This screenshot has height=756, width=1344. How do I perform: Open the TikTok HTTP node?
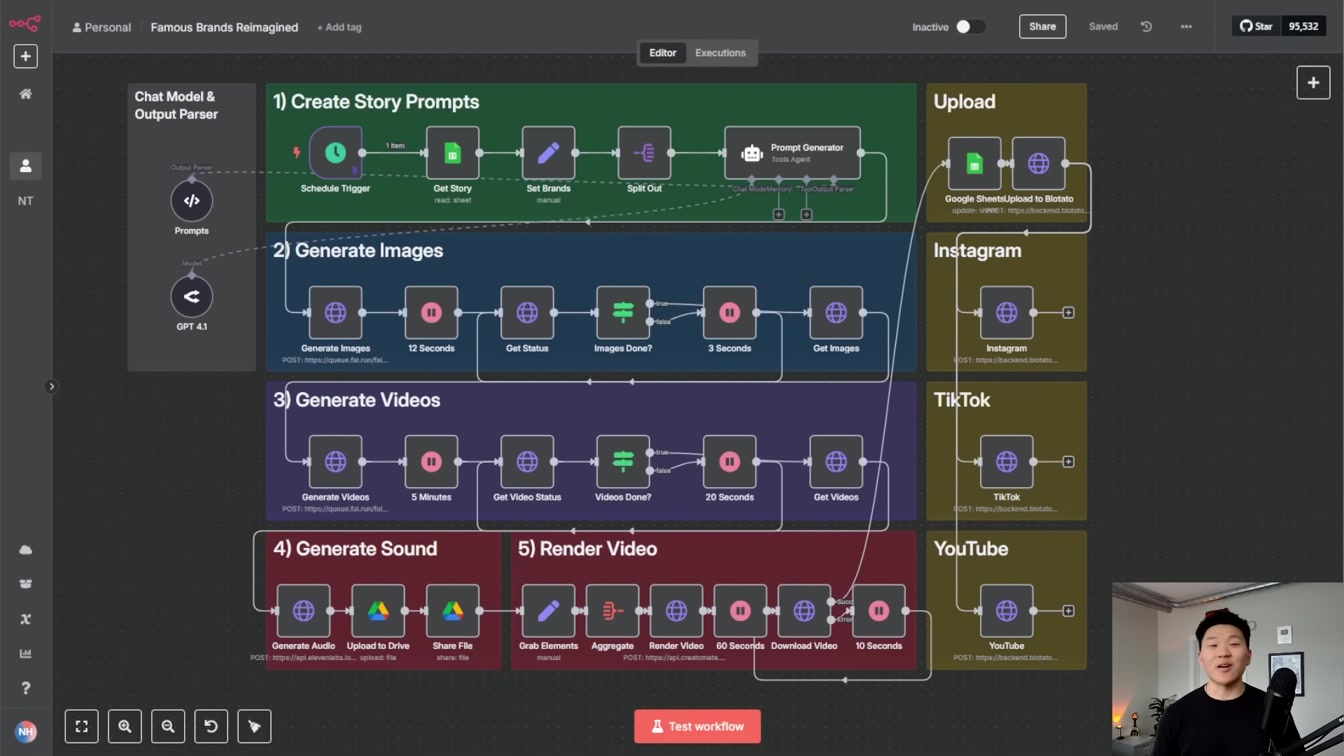pos(1006,461)
